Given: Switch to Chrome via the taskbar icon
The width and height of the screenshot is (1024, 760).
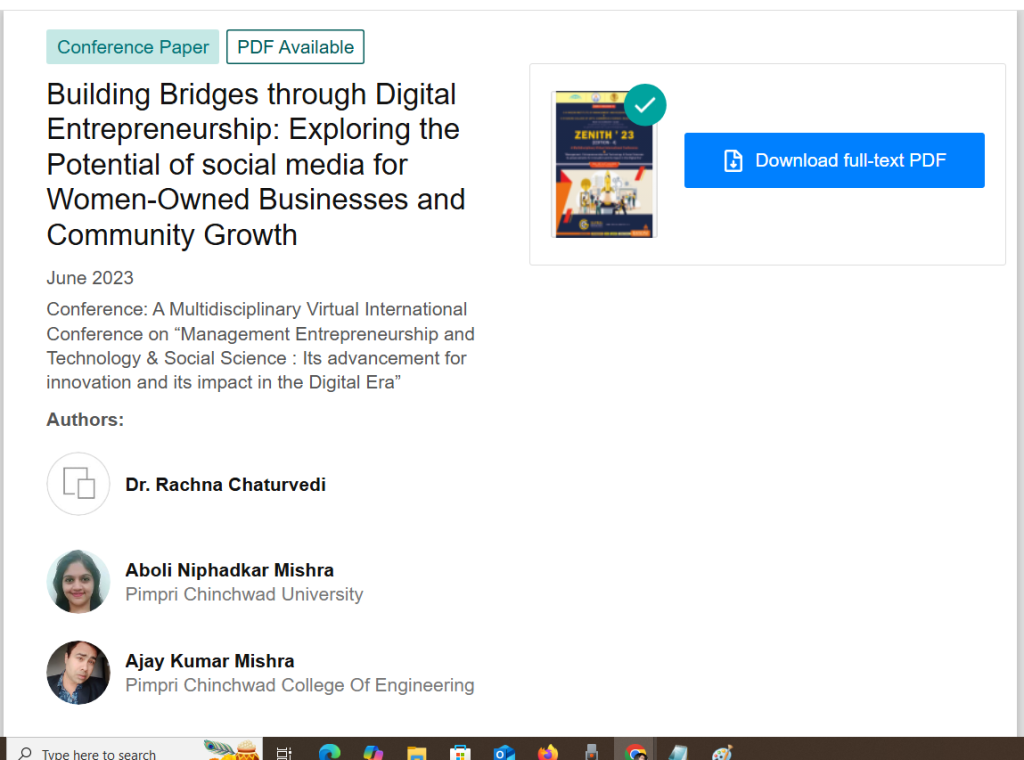Looking at the screenshot, I should click(636, 751).
